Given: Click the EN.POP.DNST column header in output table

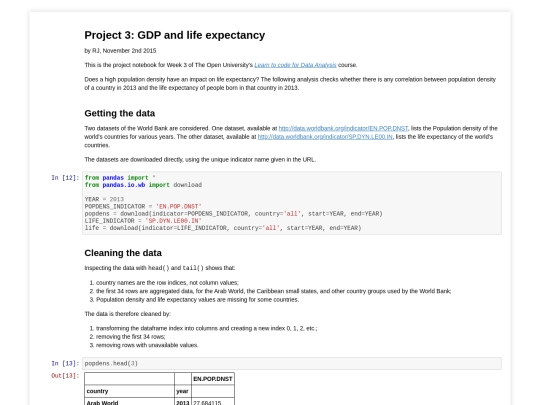Looking at the screenshot, I should [213, 379].
